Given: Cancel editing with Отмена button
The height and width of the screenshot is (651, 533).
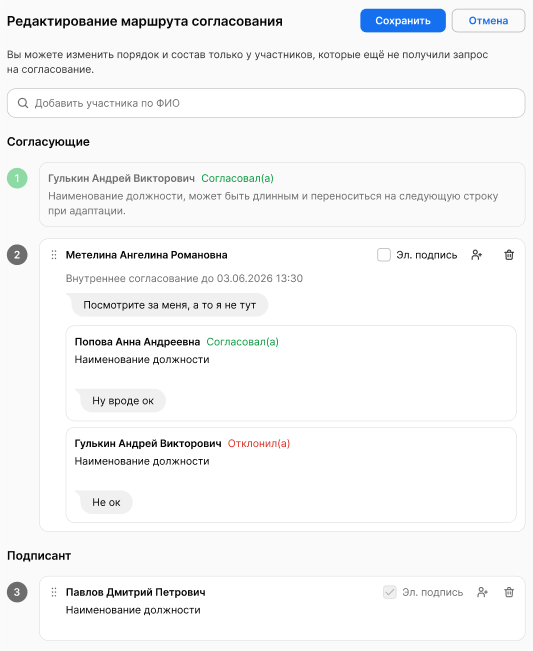Looking at the screenshot, I should [x=488, y=21].
